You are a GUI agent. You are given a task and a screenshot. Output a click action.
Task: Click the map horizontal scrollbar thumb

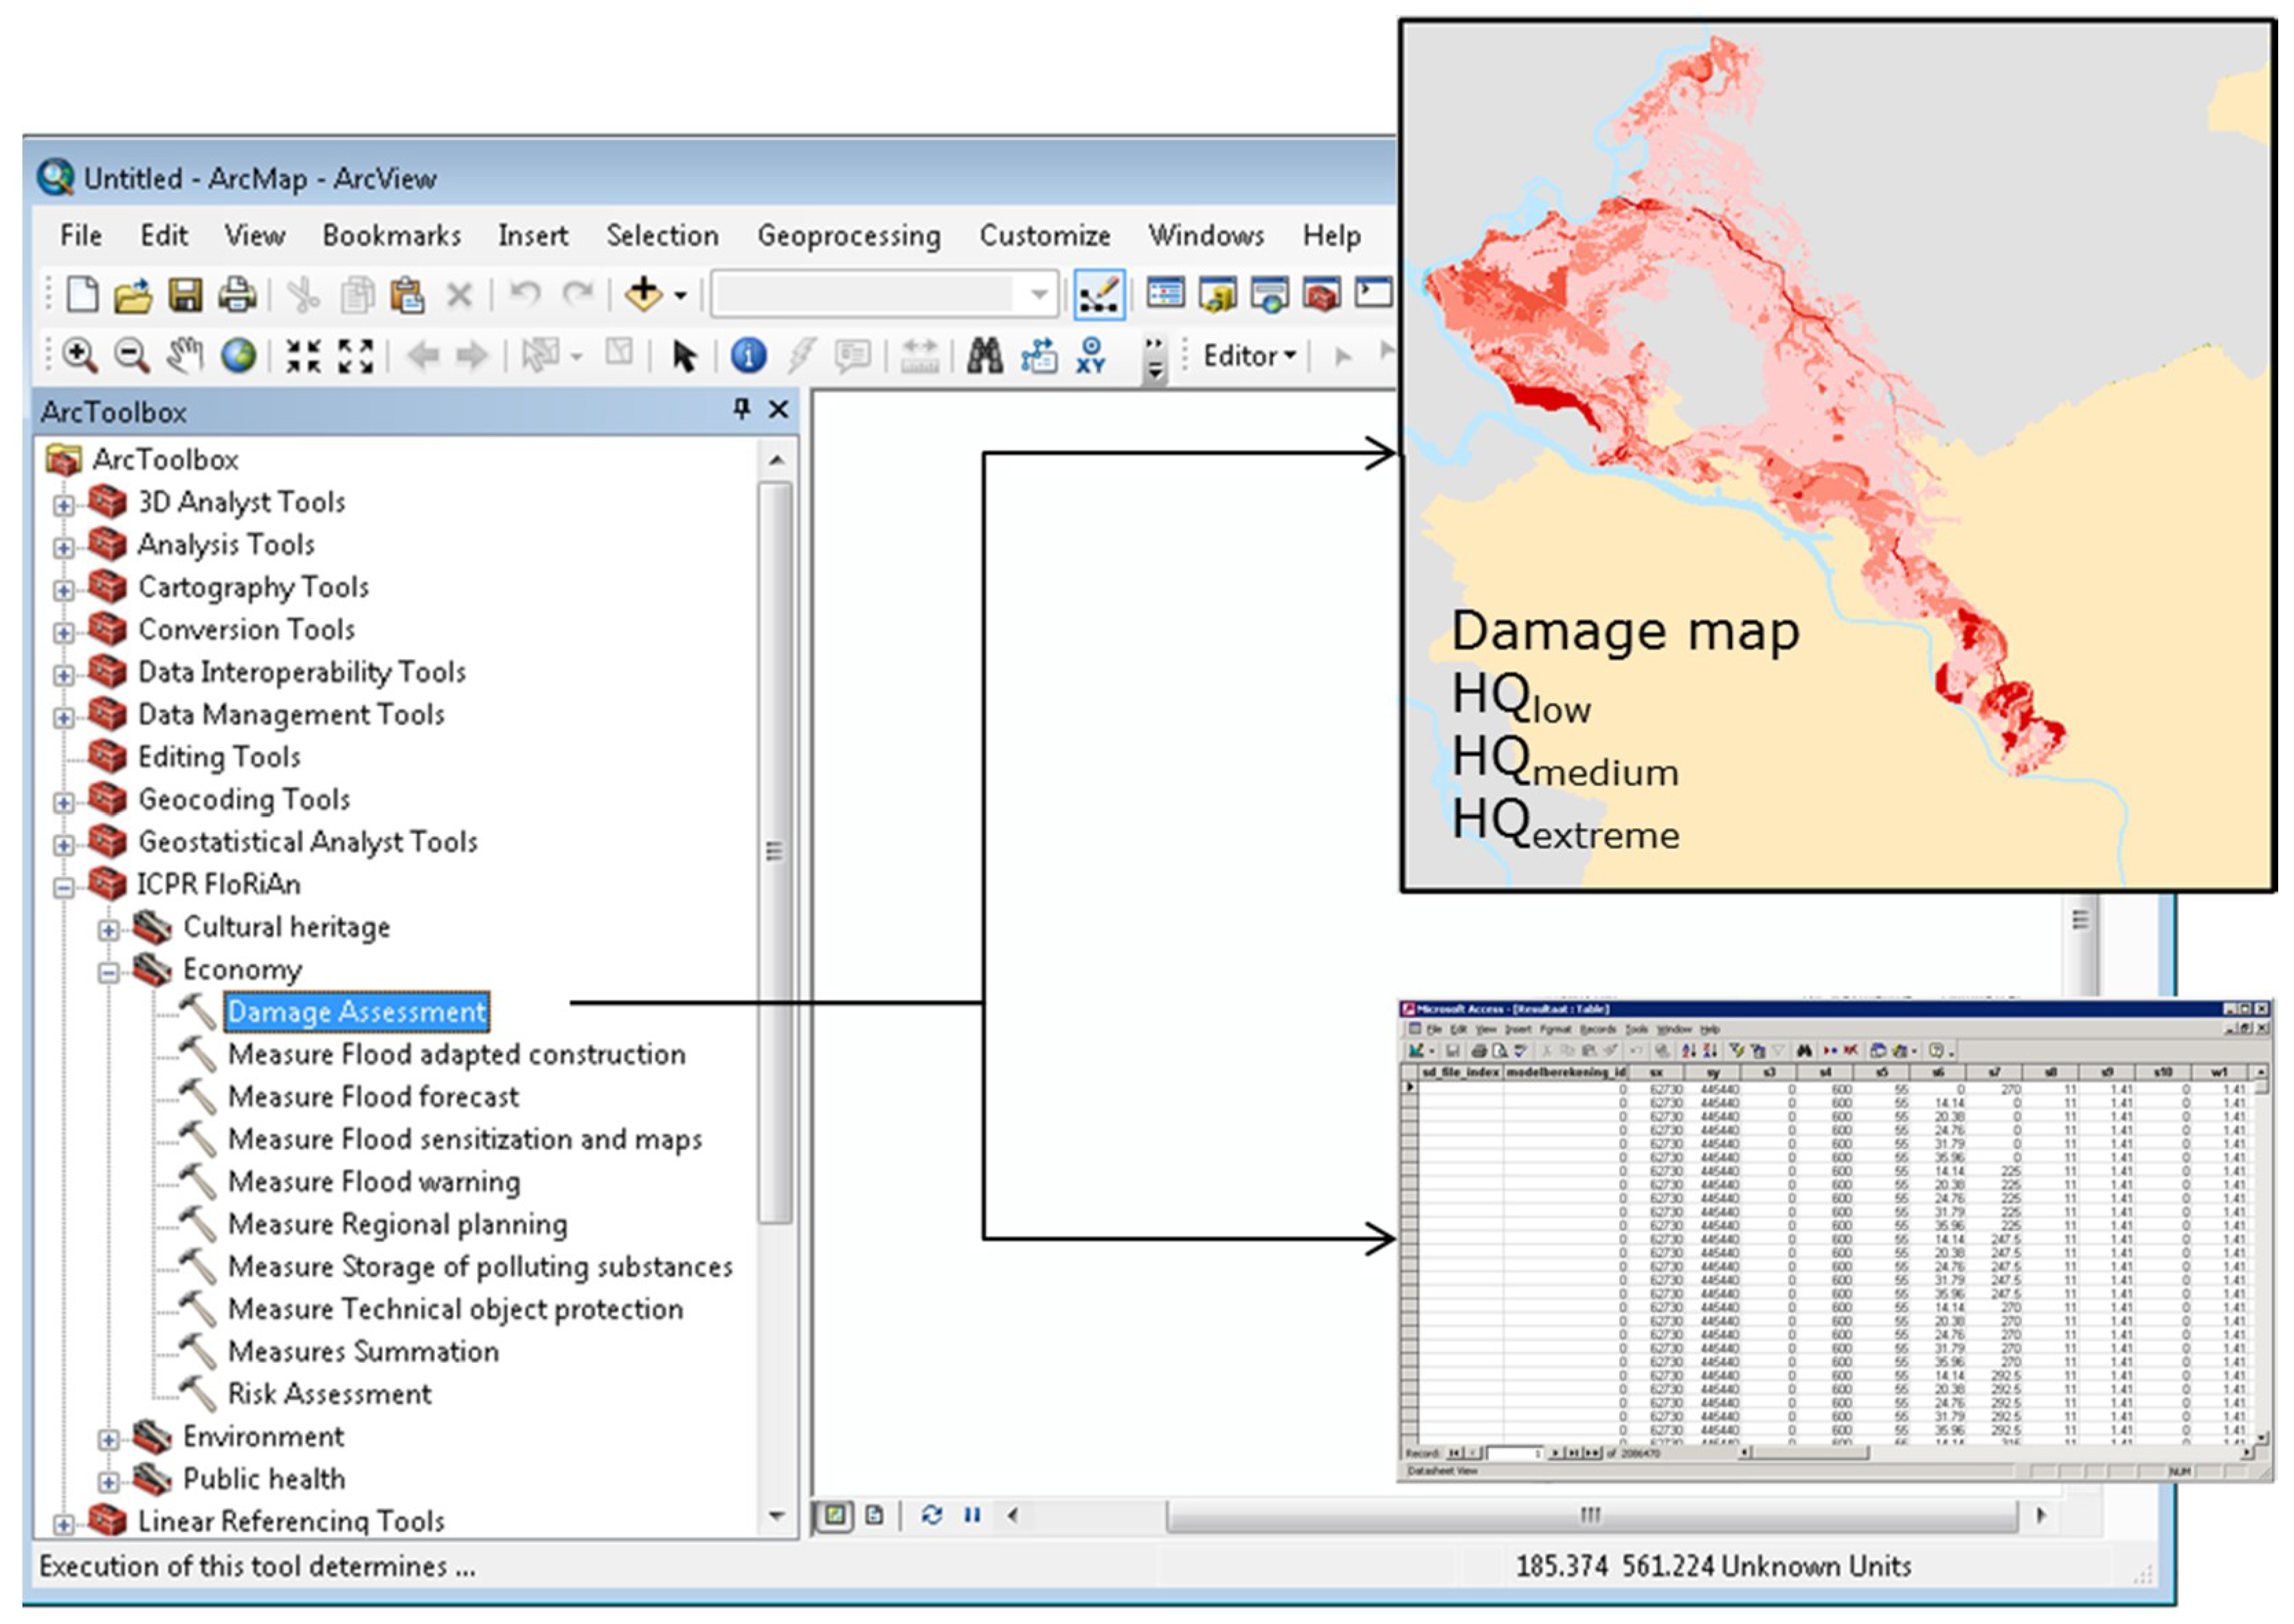tap(1591, 1515)
